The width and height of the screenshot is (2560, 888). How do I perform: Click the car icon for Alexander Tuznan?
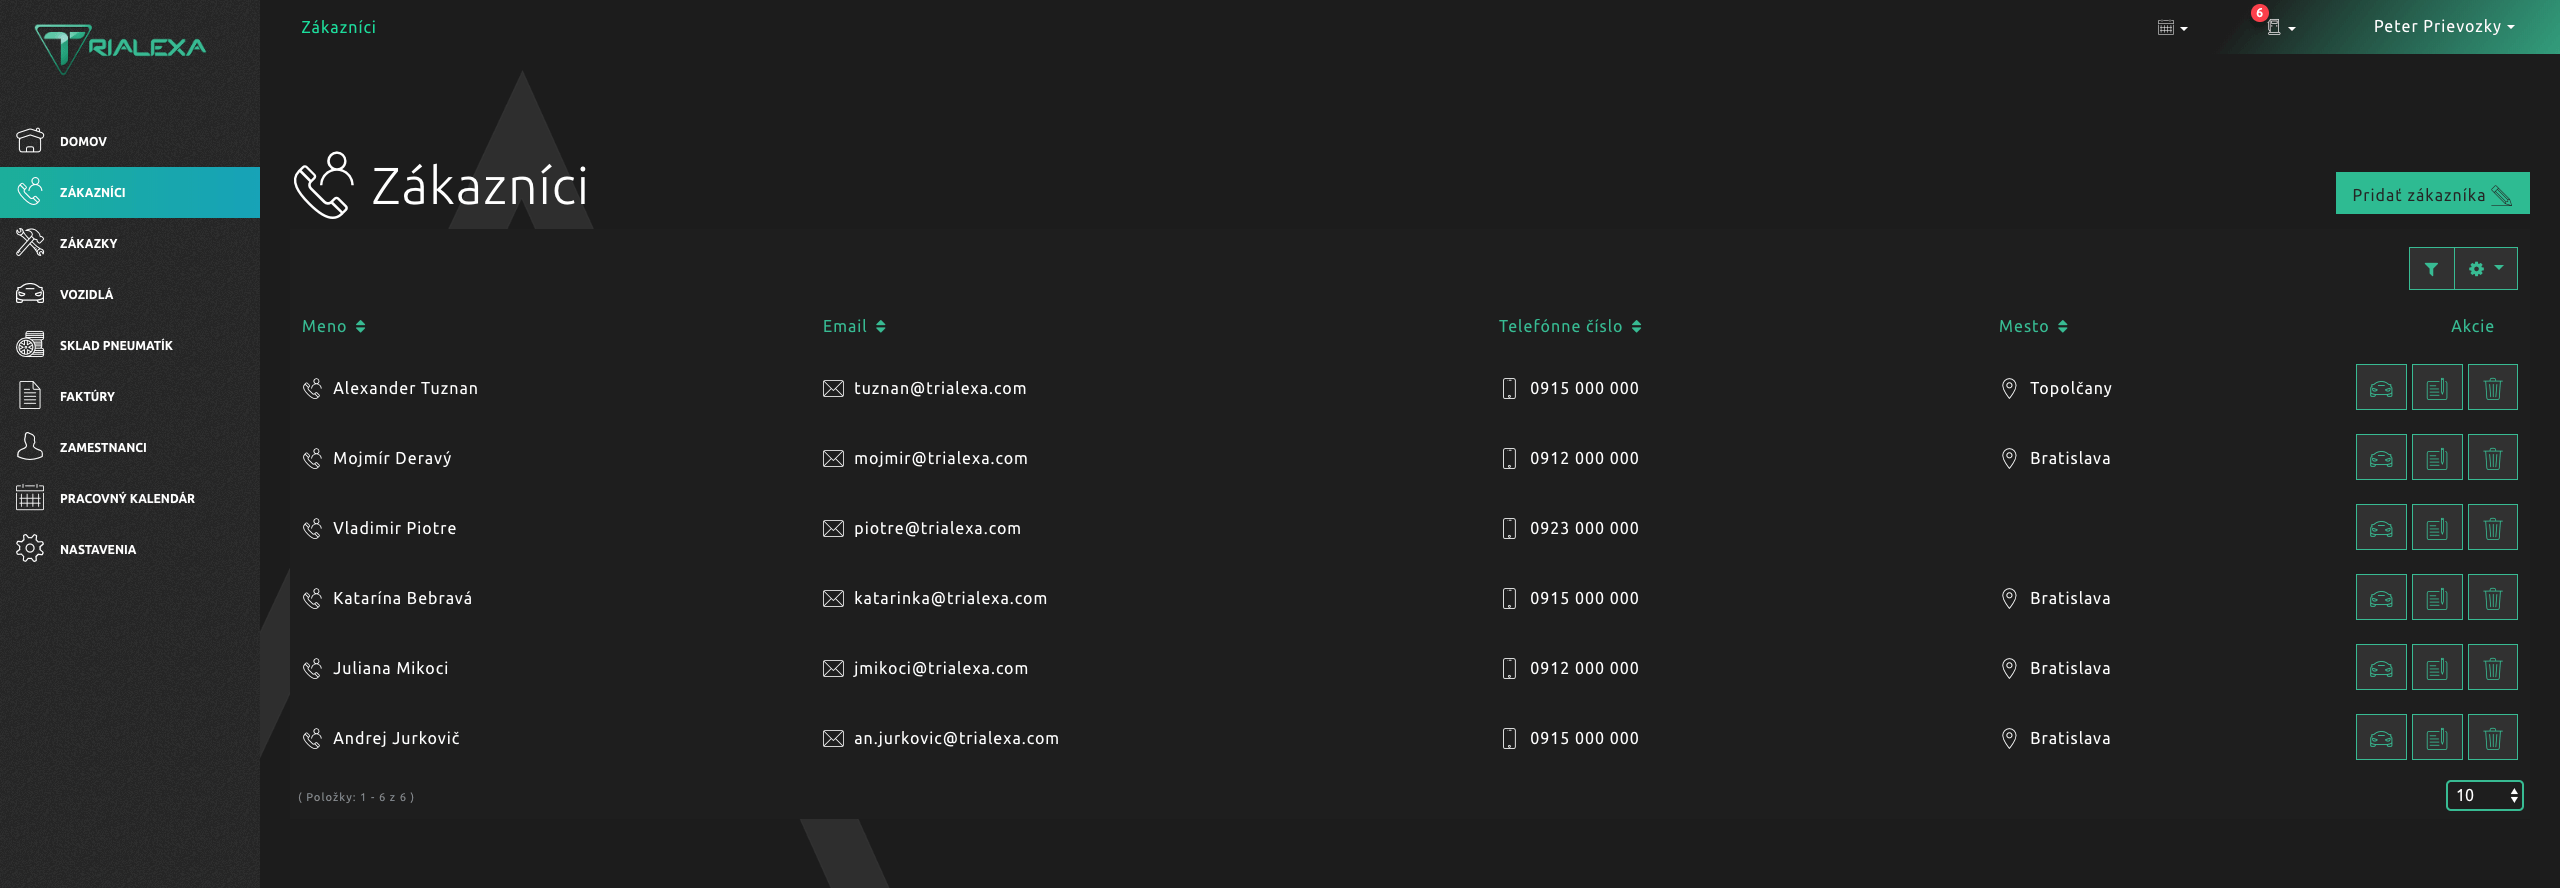(x=2380, y=388)
